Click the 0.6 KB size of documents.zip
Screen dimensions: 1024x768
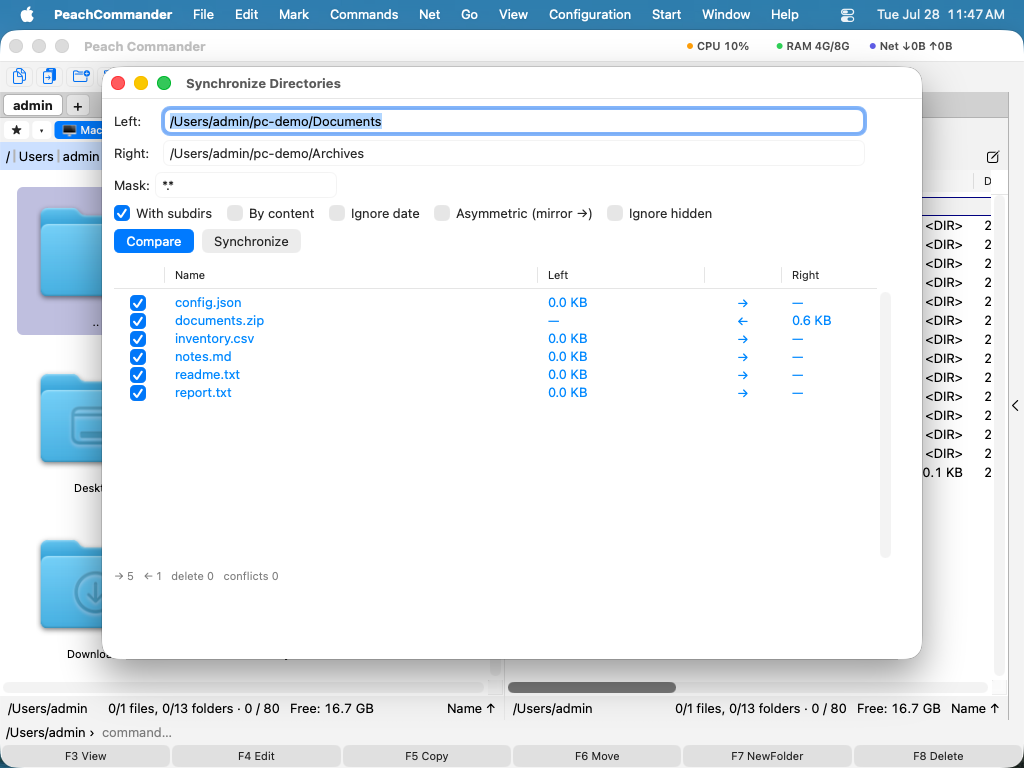(812, 321)
